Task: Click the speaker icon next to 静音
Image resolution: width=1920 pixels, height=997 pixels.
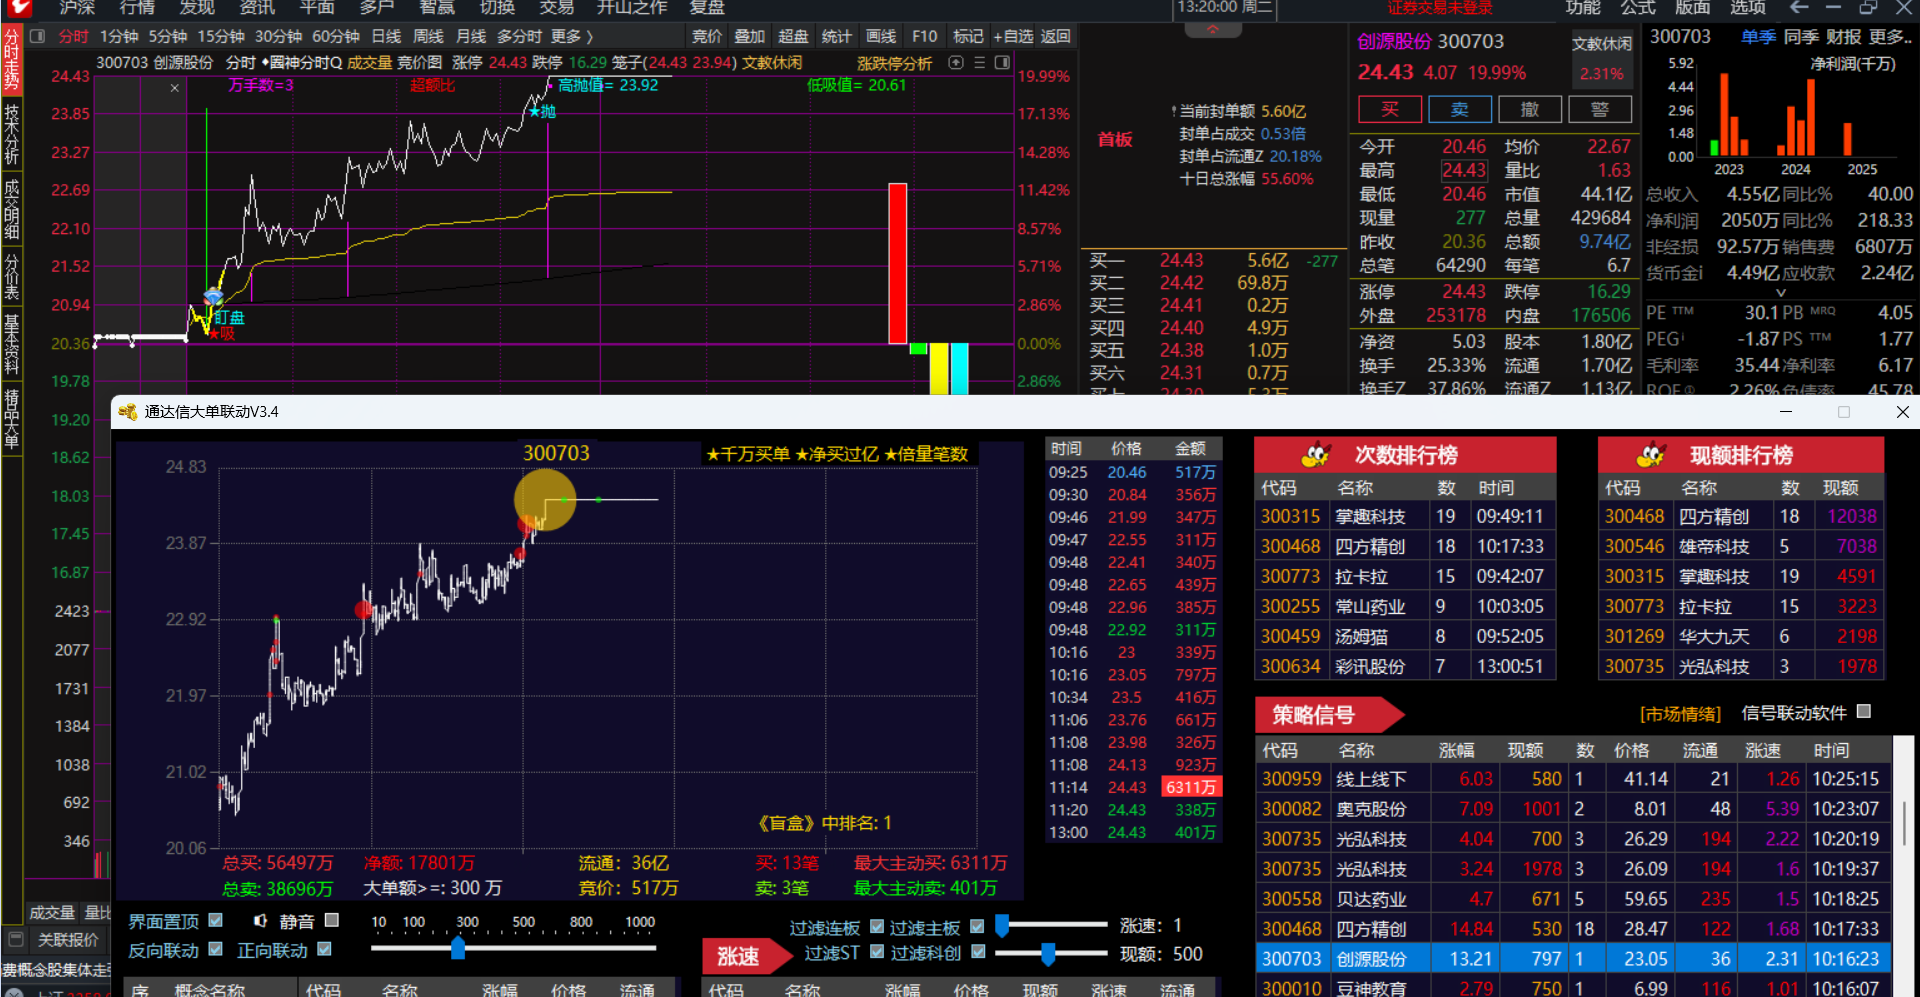Action: click(260, 920)
